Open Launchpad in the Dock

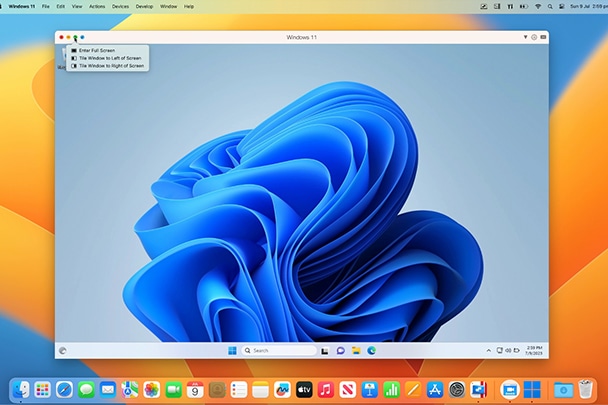click(42, 389)
